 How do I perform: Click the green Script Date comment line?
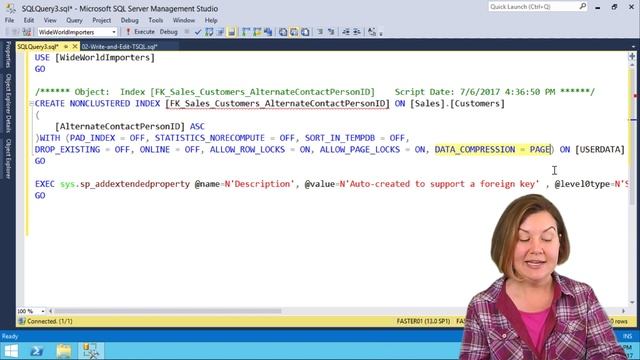[314, 92]
